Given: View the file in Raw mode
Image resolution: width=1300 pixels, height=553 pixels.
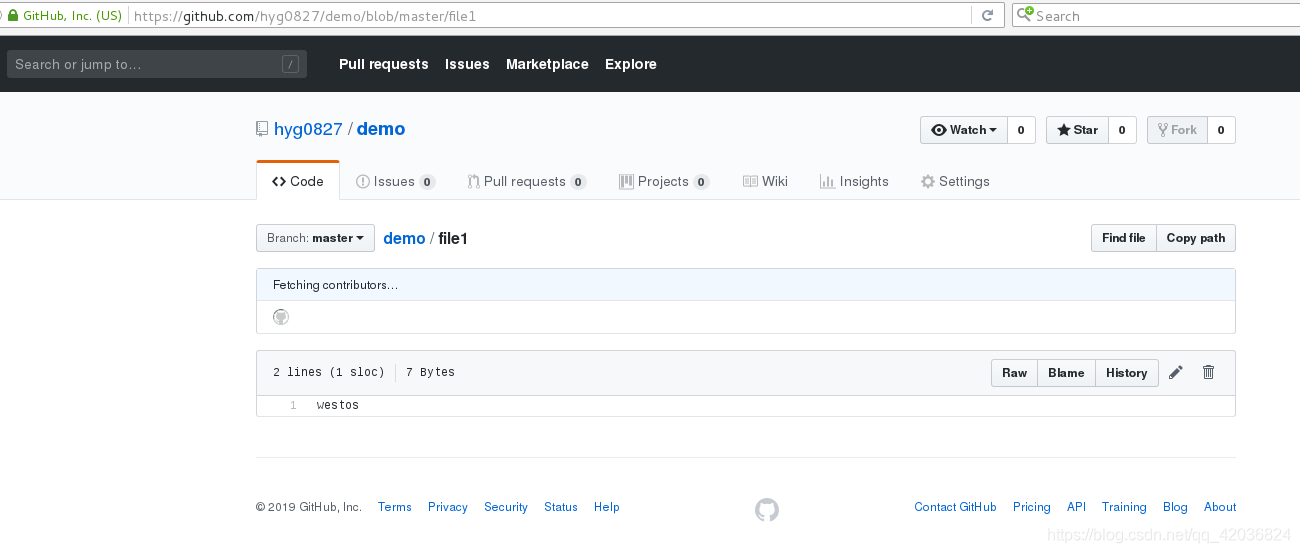Looking at the screenshot, I should (1014, 373).
